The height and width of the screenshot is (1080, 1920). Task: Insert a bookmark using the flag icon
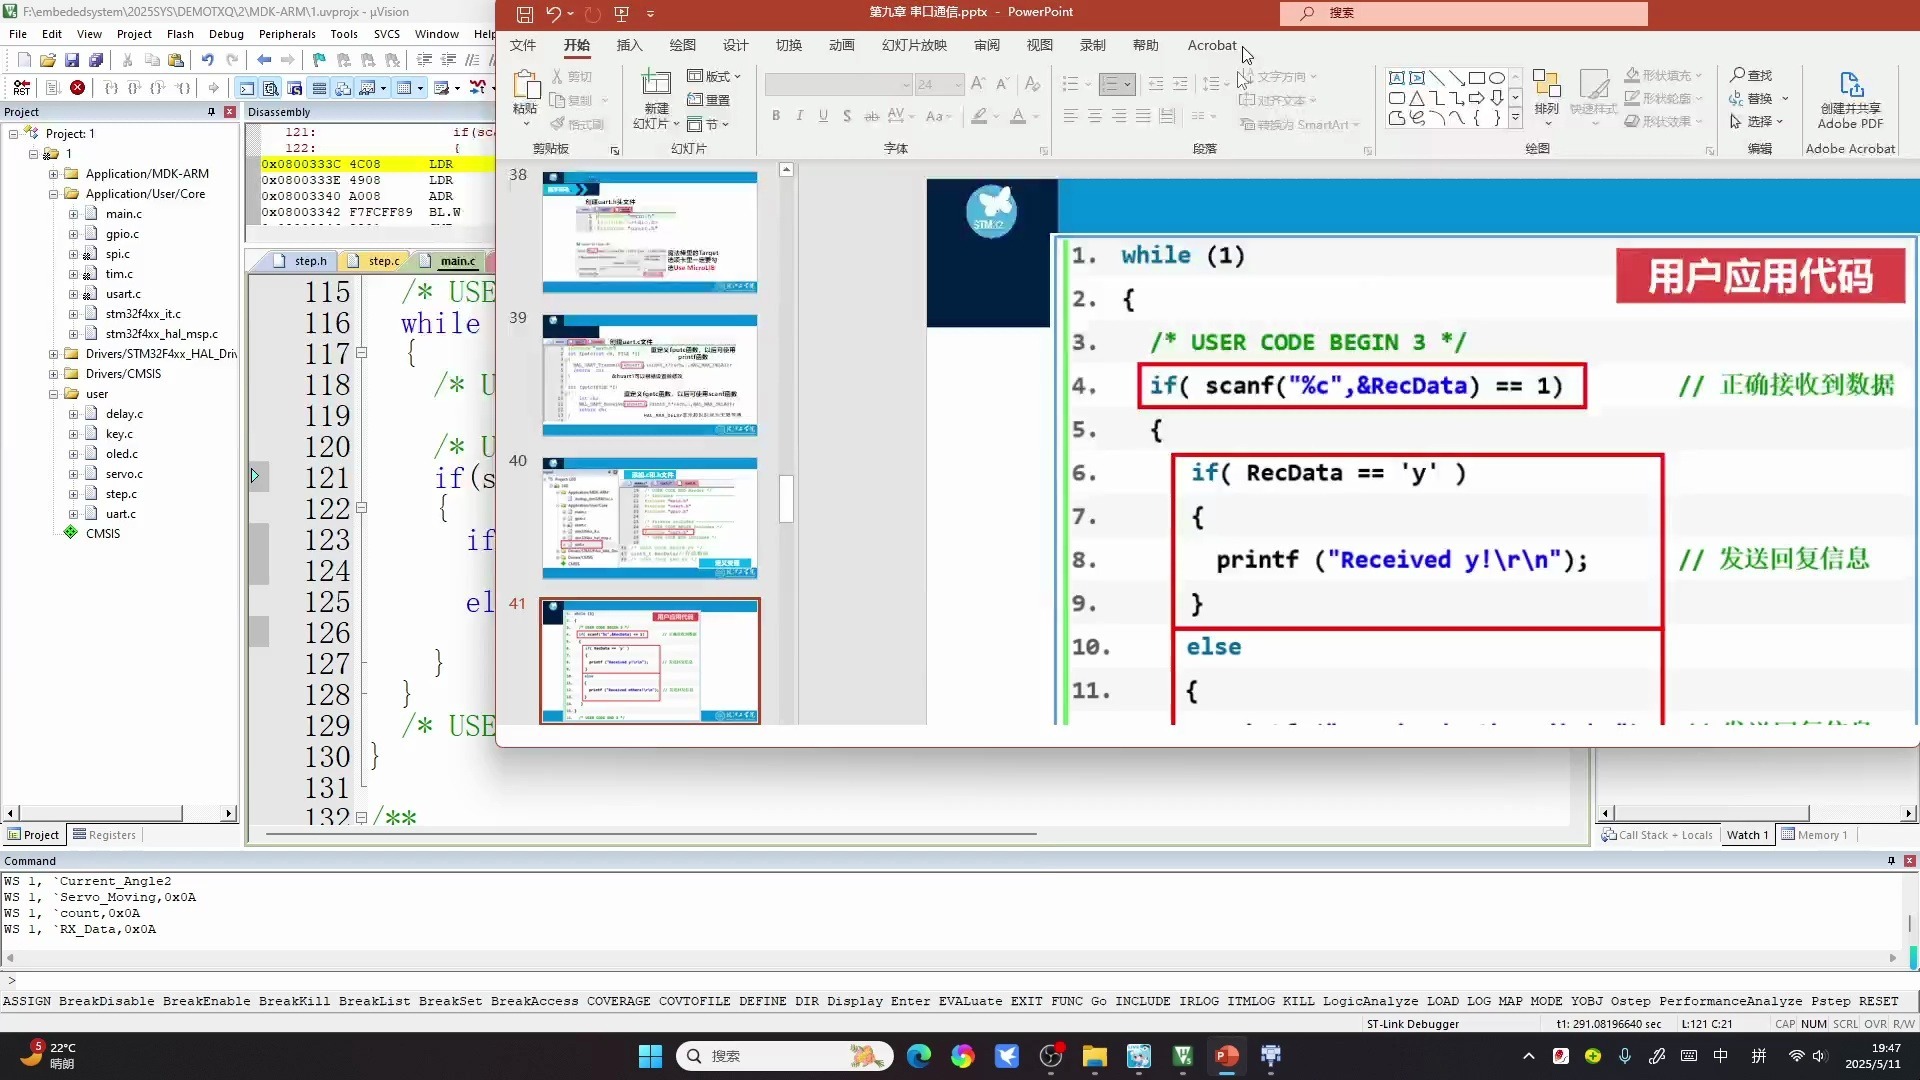(319, 60)
